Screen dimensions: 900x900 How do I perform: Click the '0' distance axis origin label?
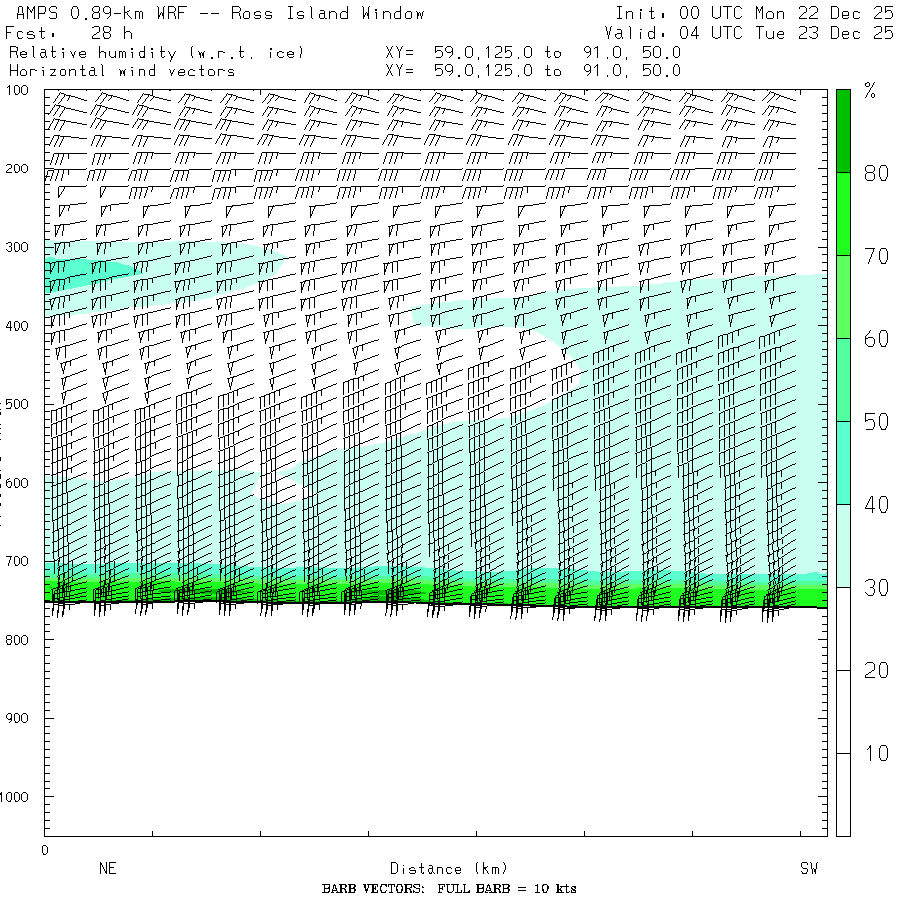tap(45, 851)
